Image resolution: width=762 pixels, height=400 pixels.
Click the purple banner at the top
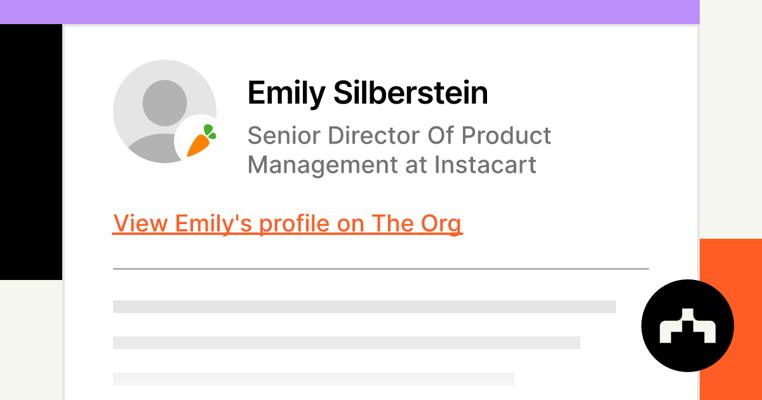pos(349,12)
